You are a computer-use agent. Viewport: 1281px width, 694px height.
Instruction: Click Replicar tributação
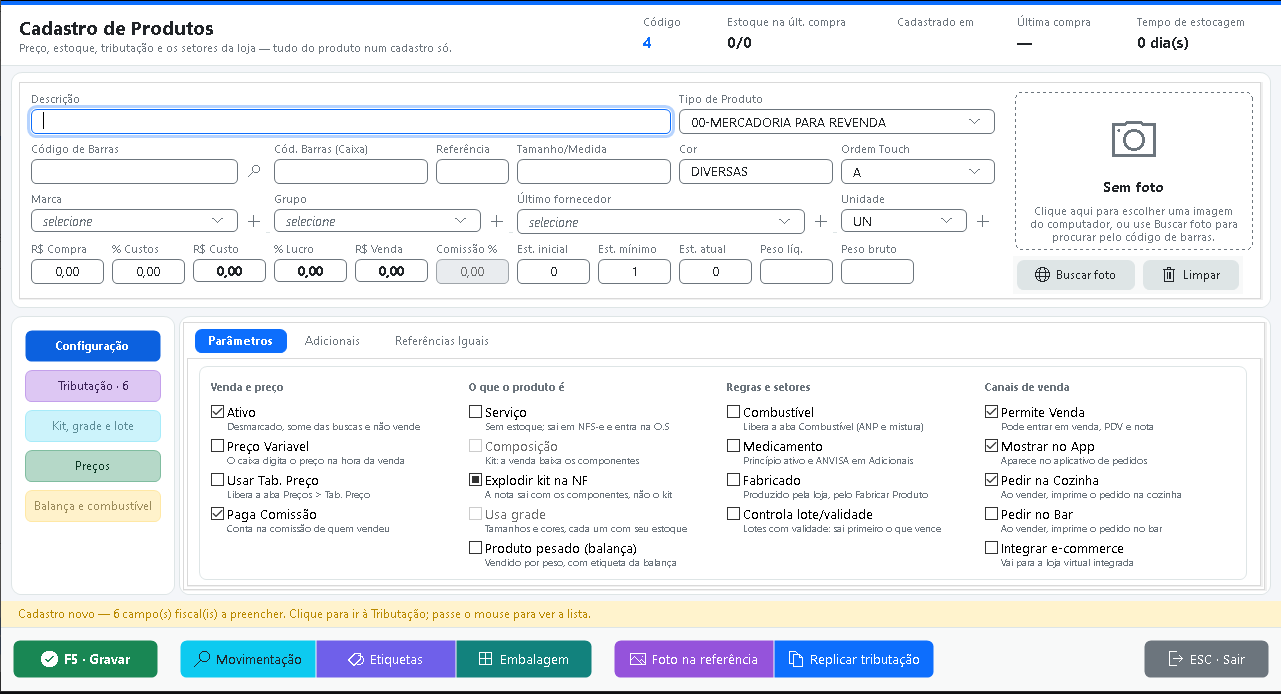click(x=854, y=659)
